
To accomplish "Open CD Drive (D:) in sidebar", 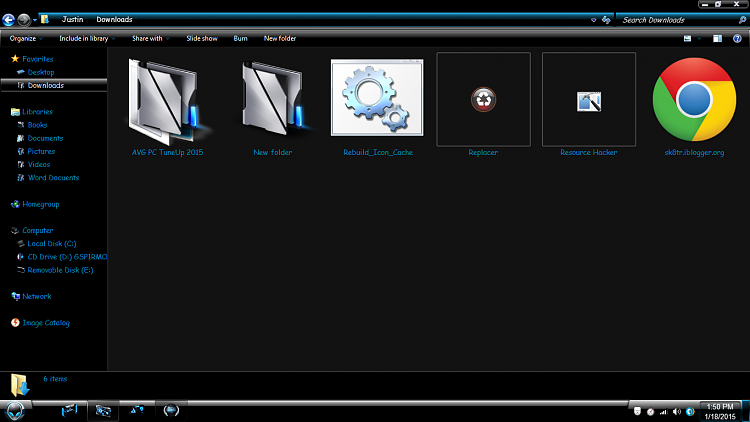I will [67, 257].
